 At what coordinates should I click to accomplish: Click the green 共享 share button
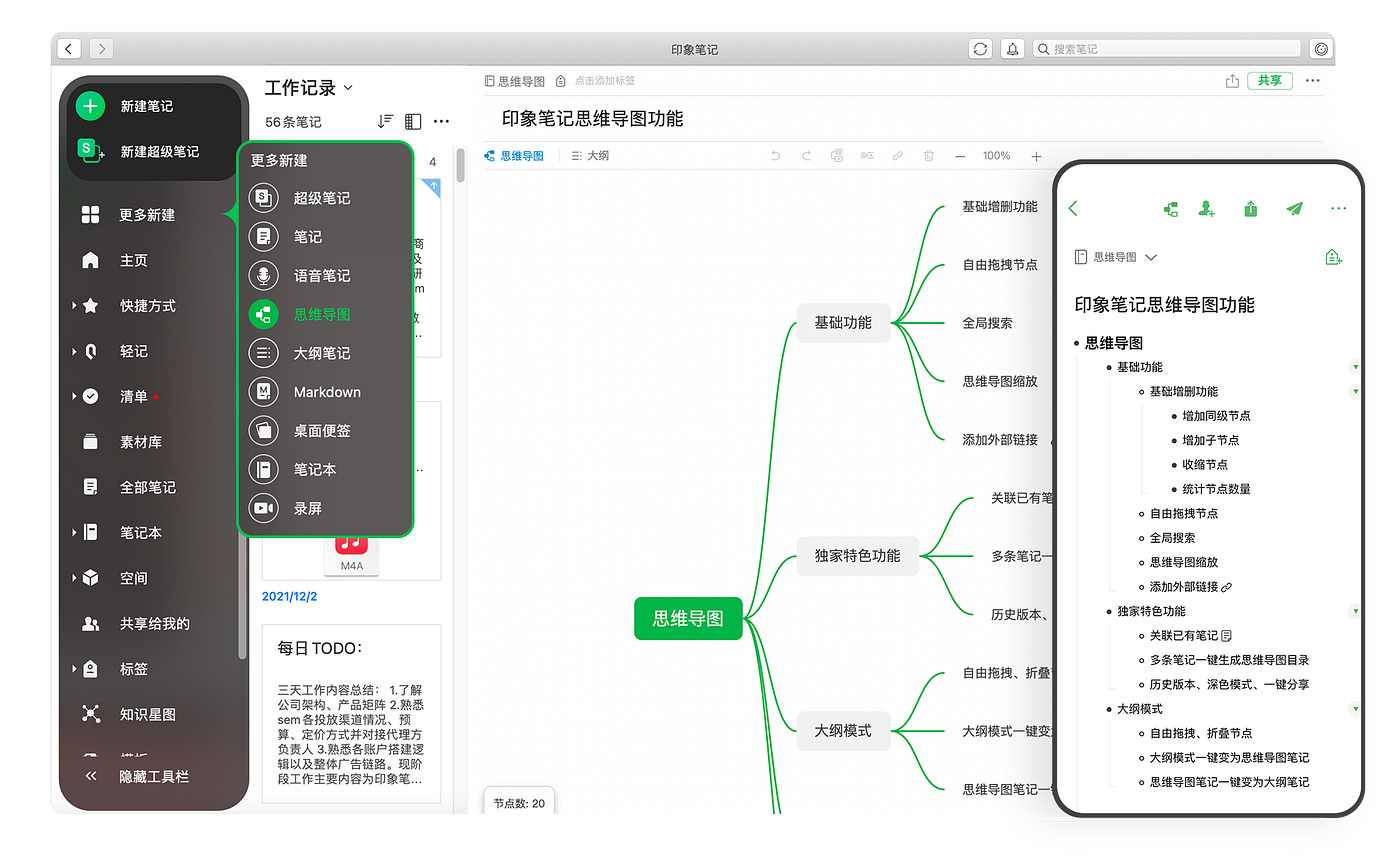[1270, 81]
